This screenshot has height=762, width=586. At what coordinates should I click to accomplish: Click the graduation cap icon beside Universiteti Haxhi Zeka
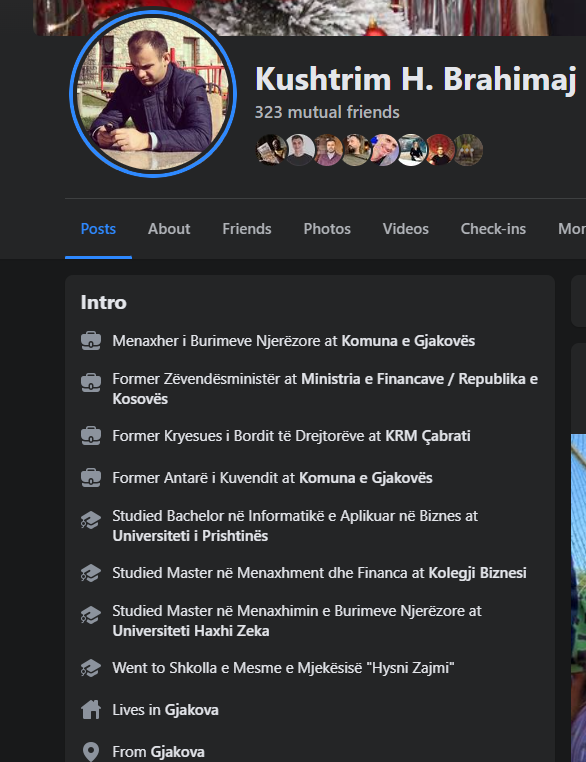91,615
